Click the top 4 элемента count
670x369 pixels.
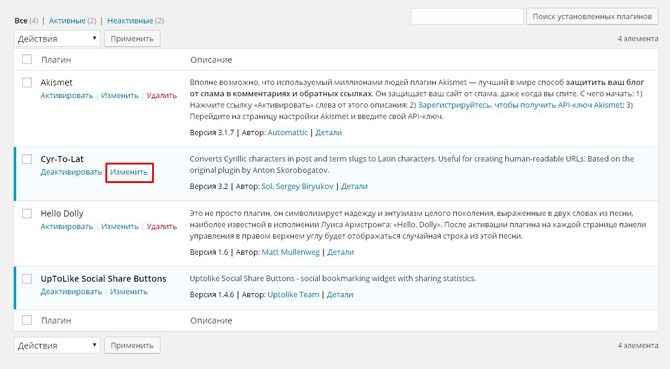638,38
